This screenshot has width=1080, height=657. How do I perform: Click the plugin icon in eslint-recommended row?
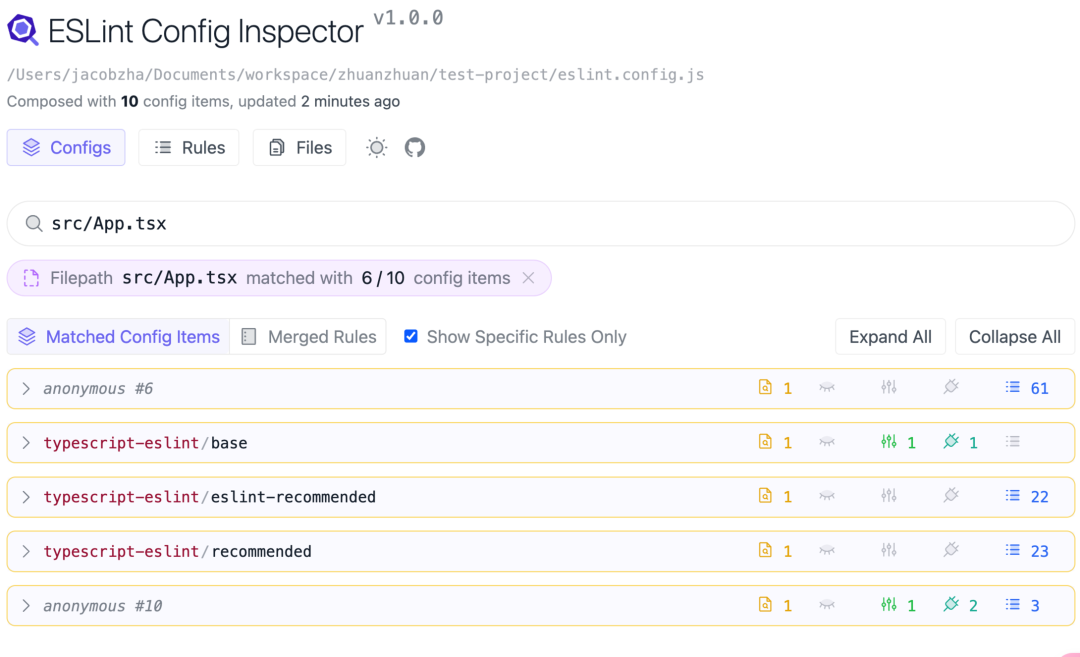pos(951,496)
